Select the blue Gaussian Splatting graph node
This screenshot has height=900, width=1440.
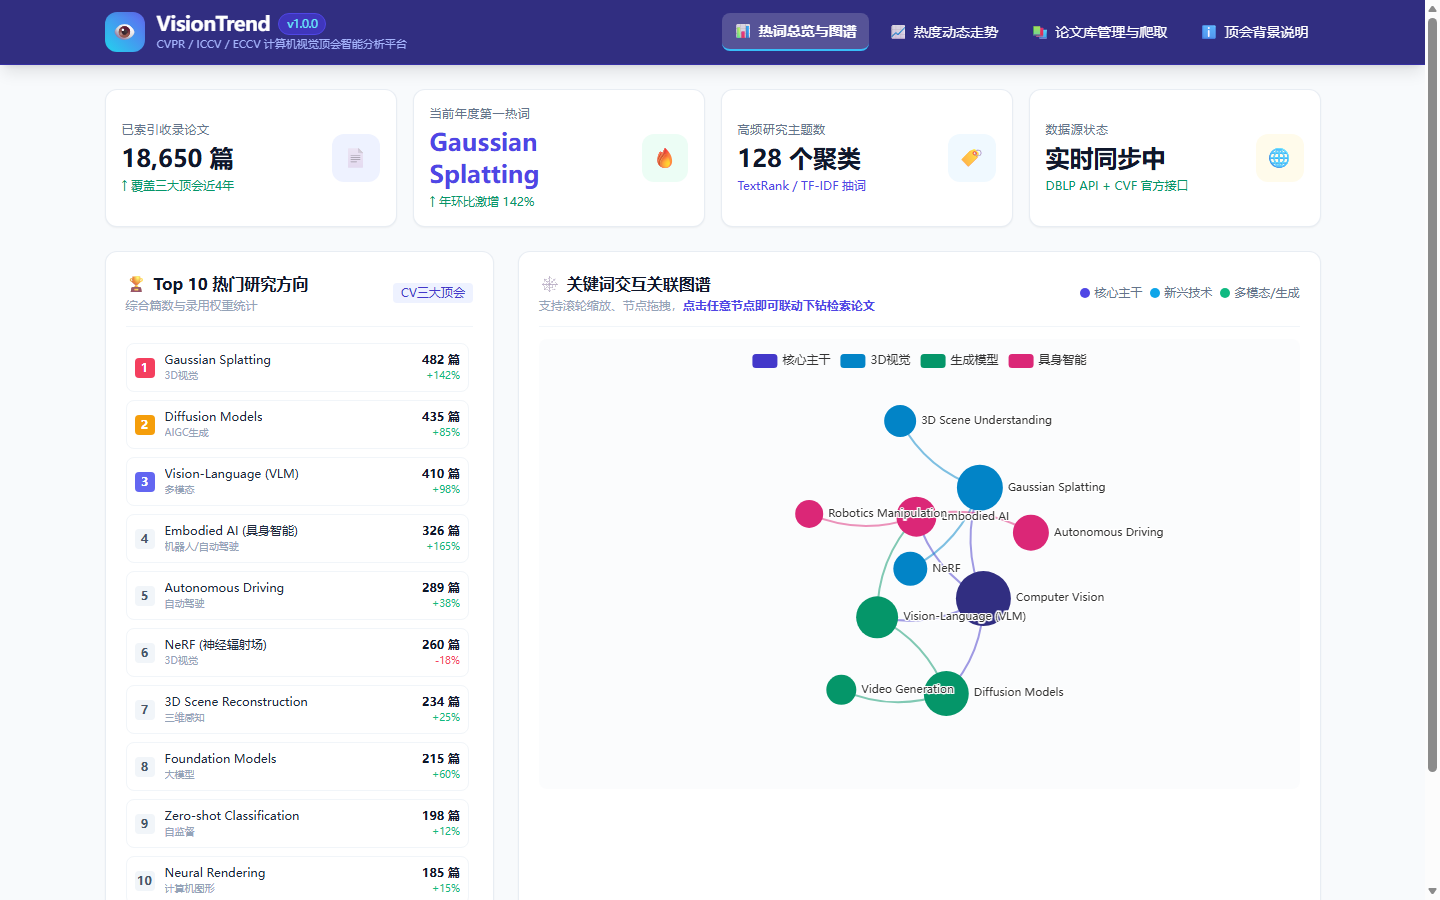point(980,488)
